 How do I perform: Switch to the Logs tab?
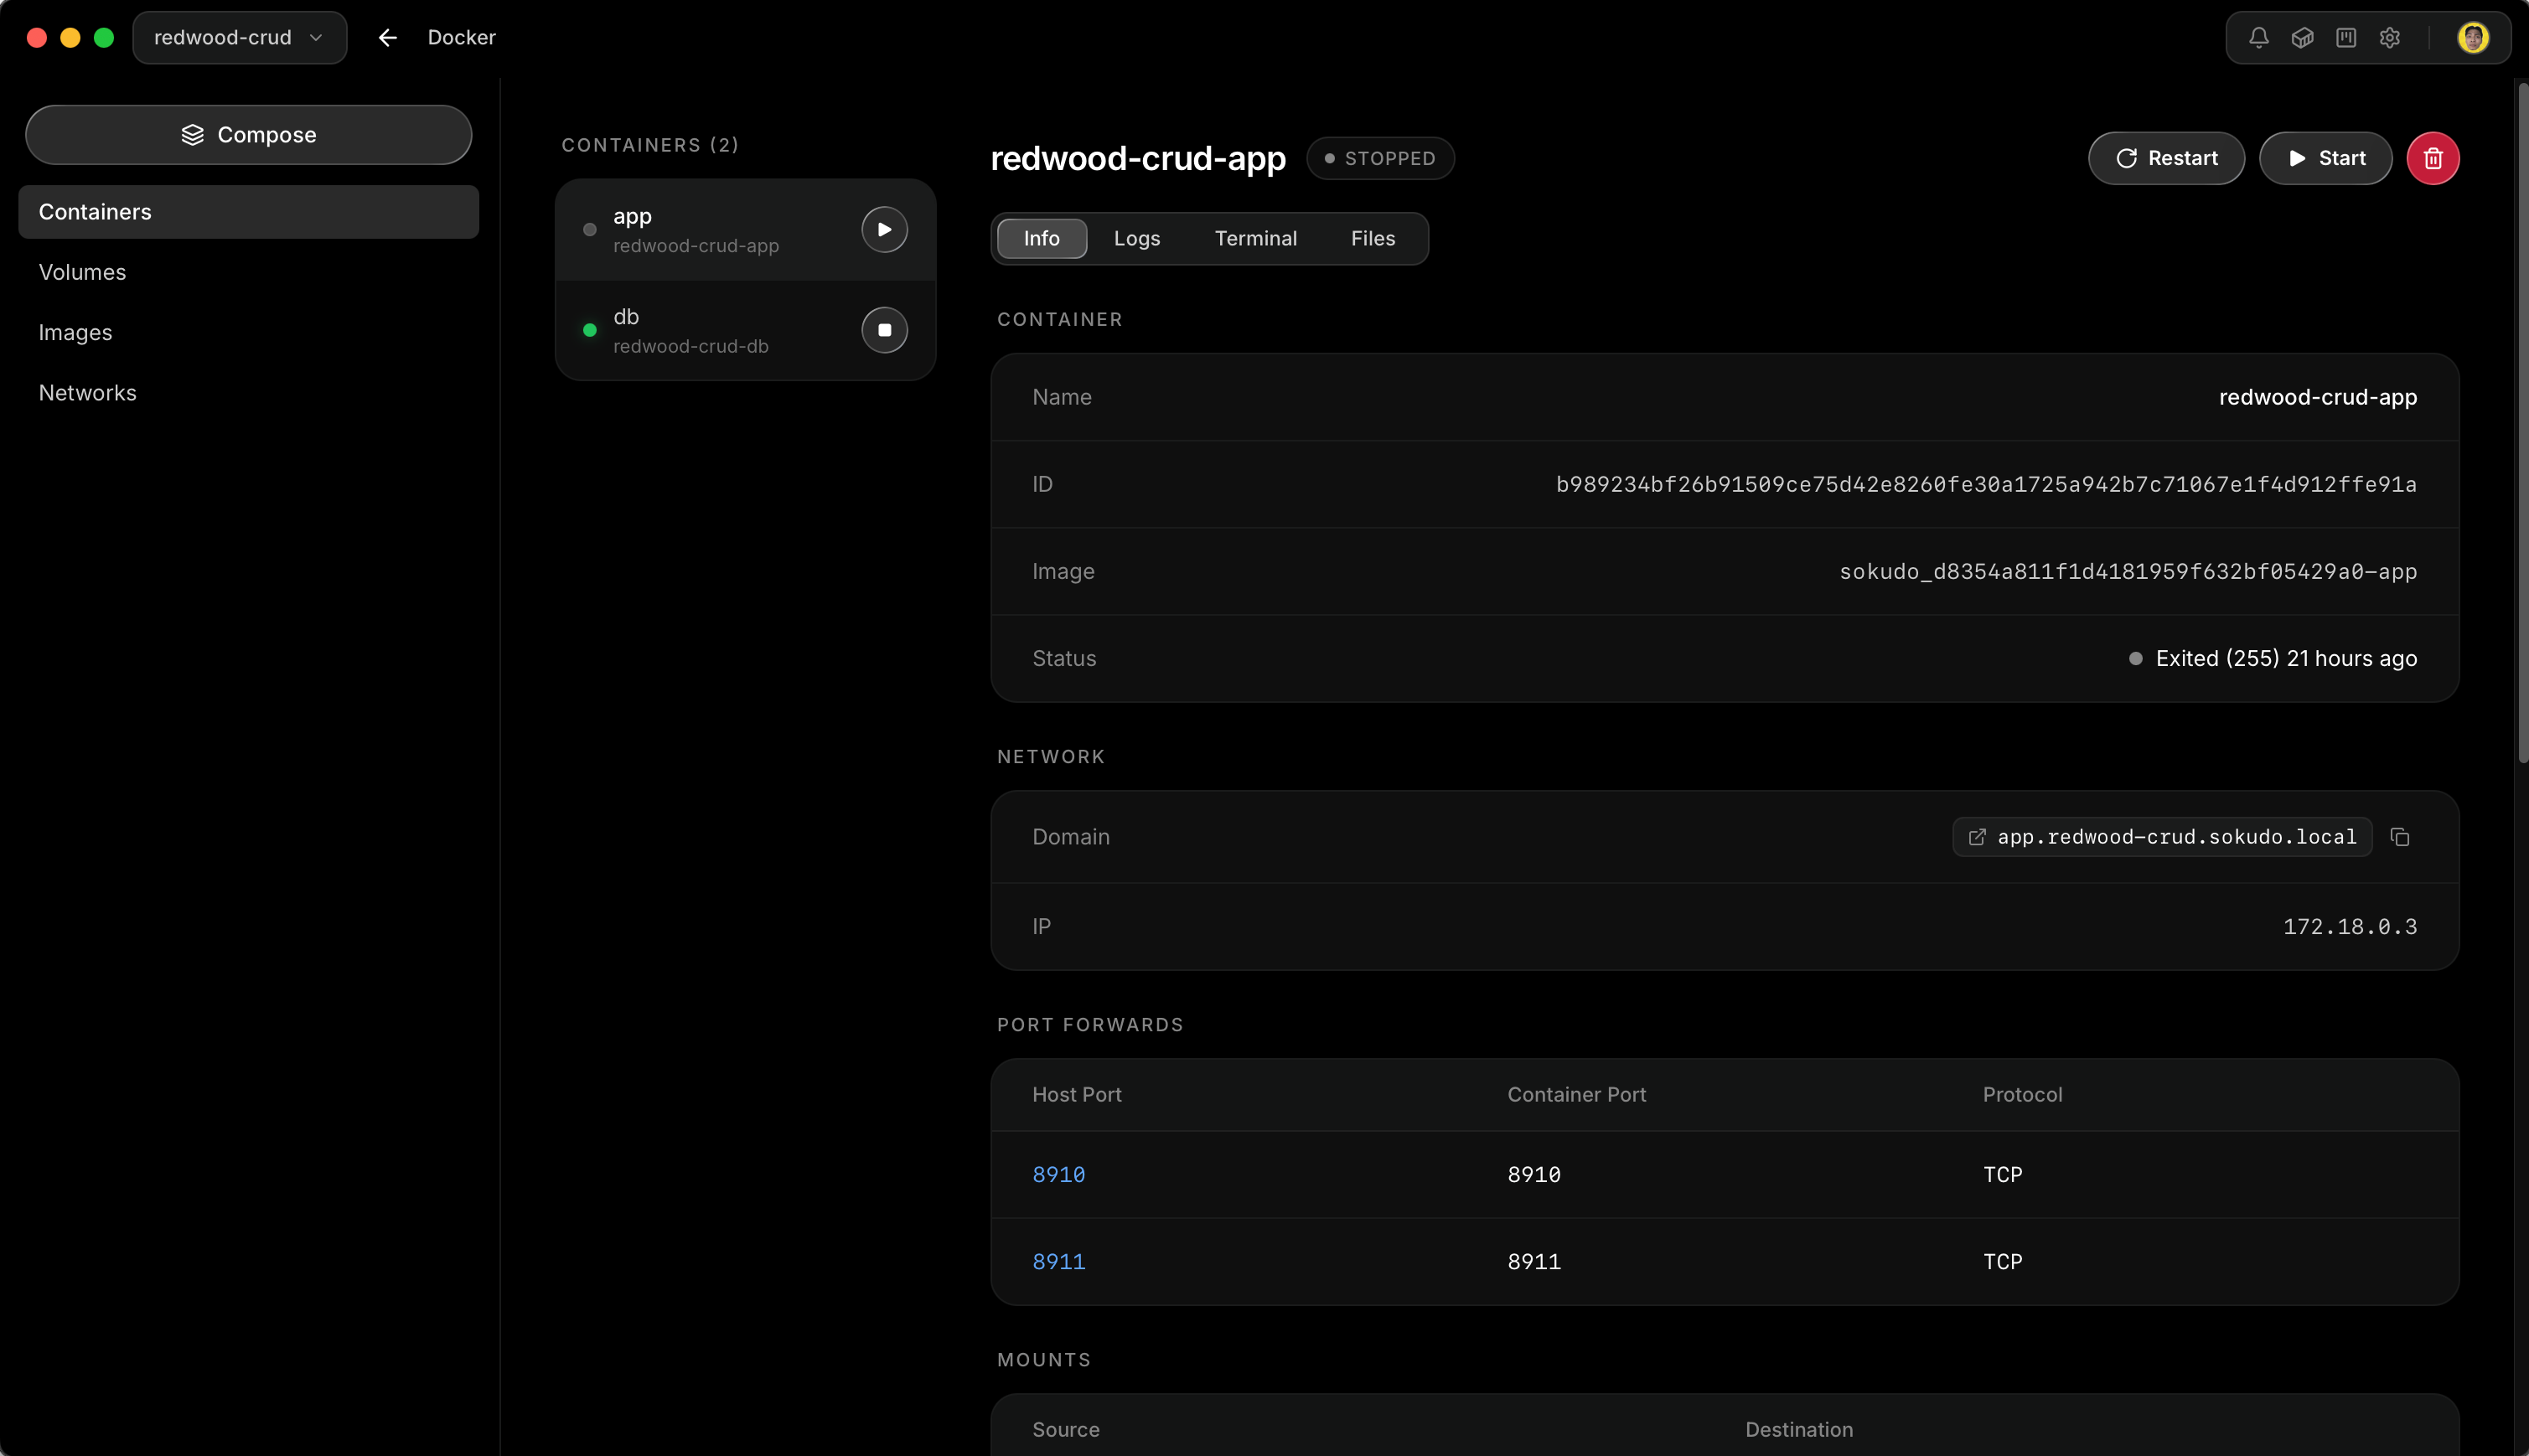click(x=1137, y=239)
